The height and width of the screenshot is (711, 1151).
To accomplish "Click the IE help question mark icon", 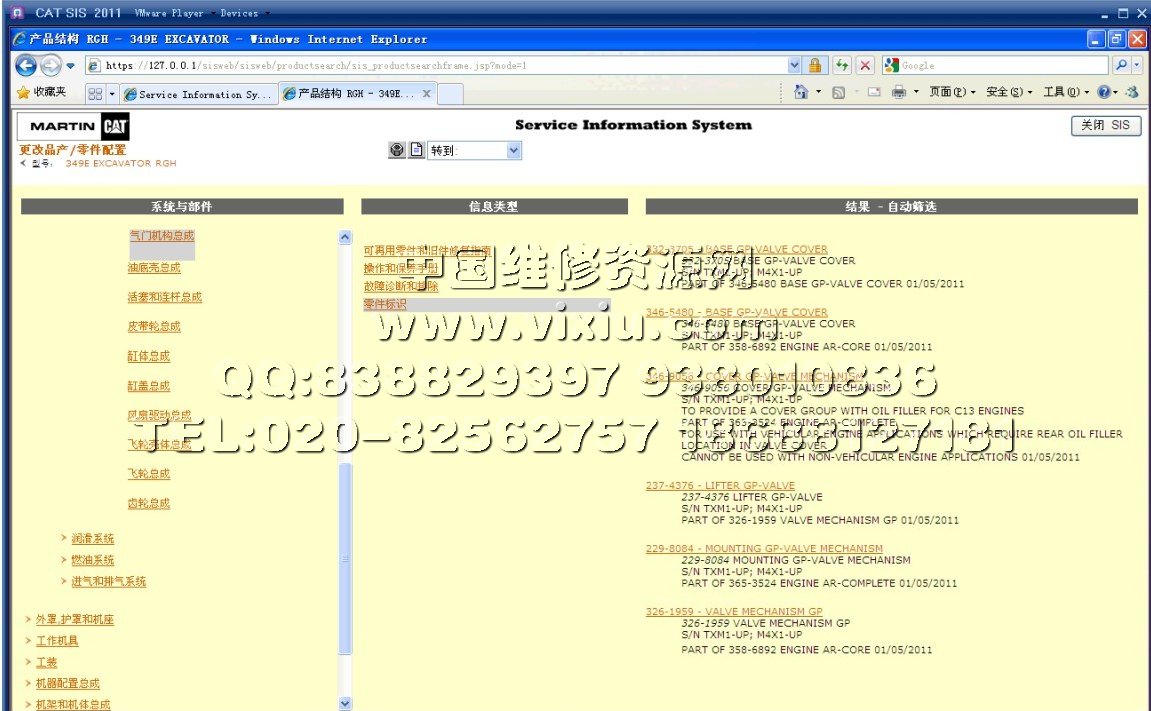I will pos(1103,93).
